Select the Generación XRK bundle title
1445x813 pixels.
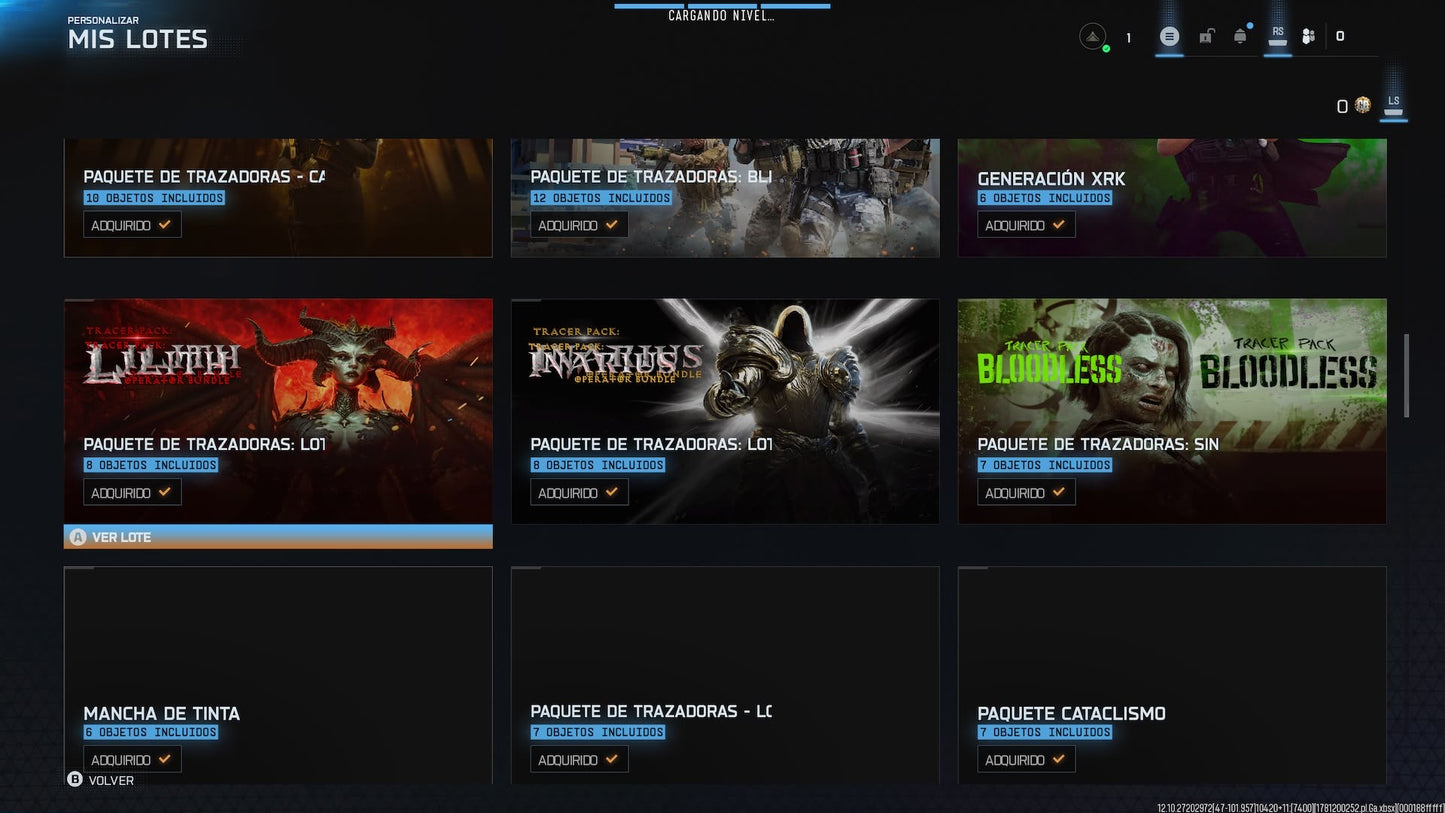[x=1051, y=179]
